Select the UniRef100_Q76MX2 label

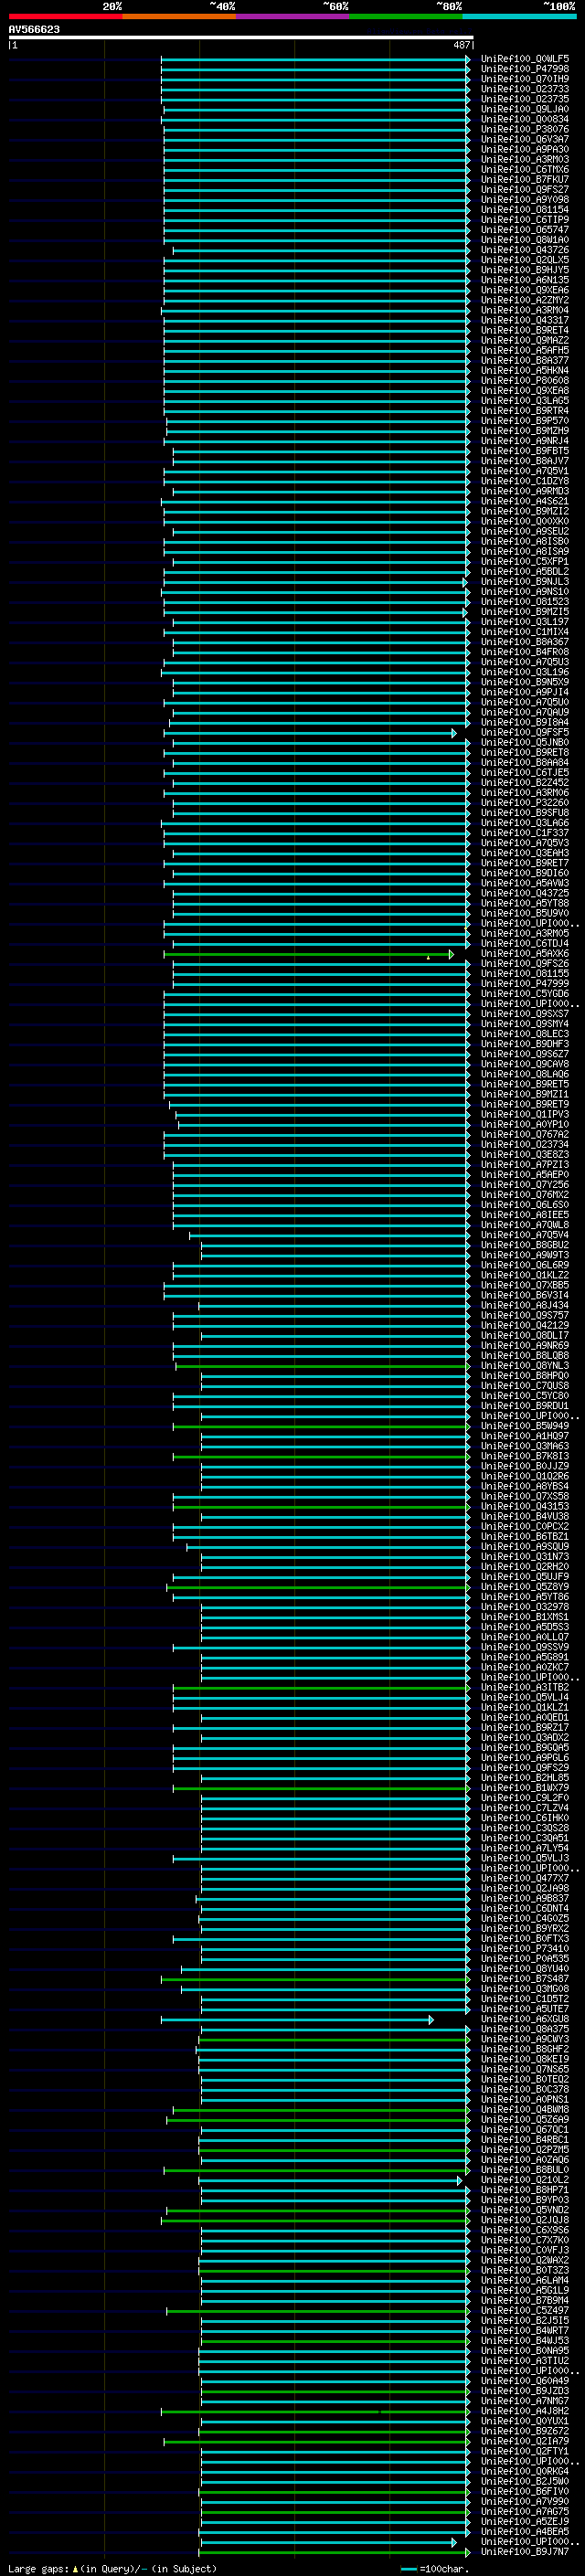(525, 1195)
